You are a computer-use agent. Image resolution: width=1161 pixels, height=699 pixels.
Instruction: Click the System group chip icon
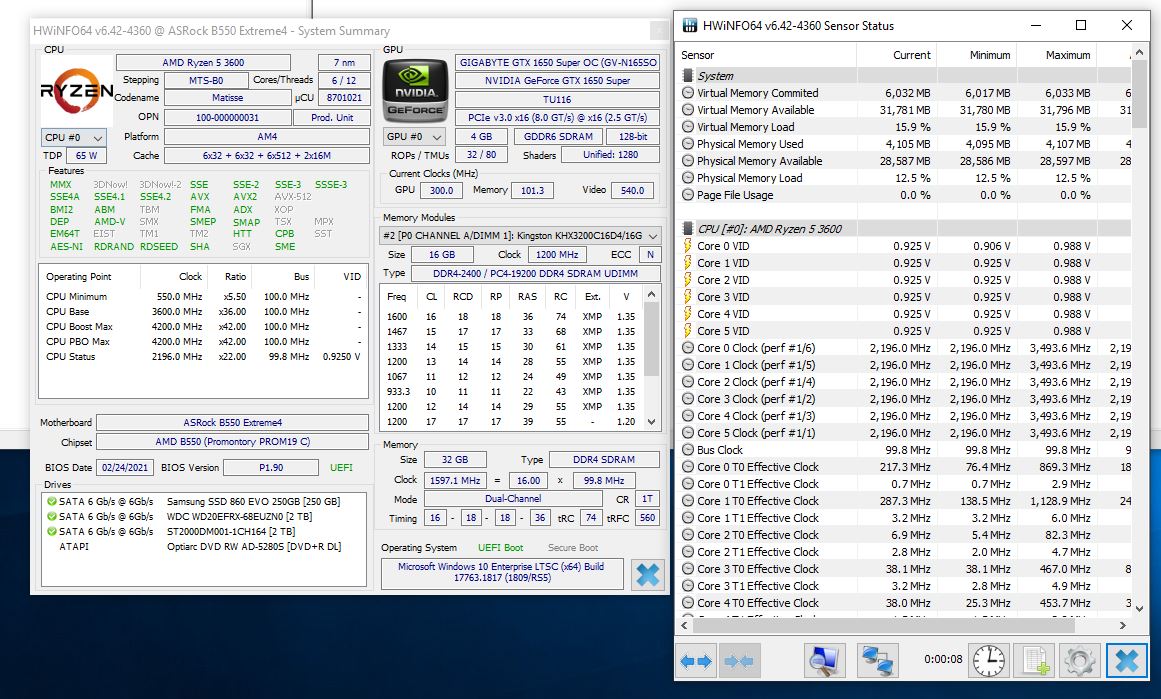[x=688, y=76]
